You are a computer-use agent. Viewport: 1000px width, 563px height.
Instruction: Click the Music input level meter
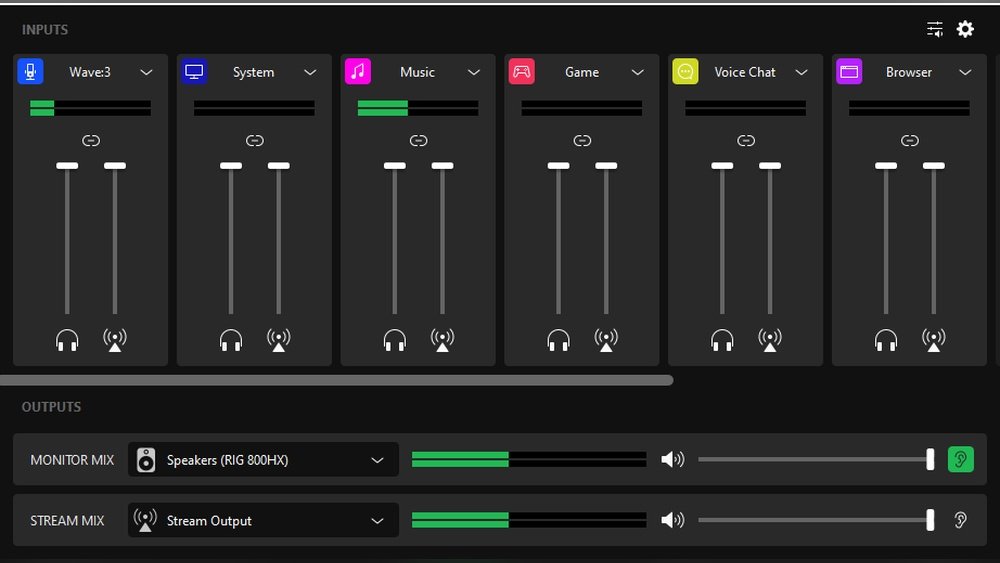[x=418, y=108]
